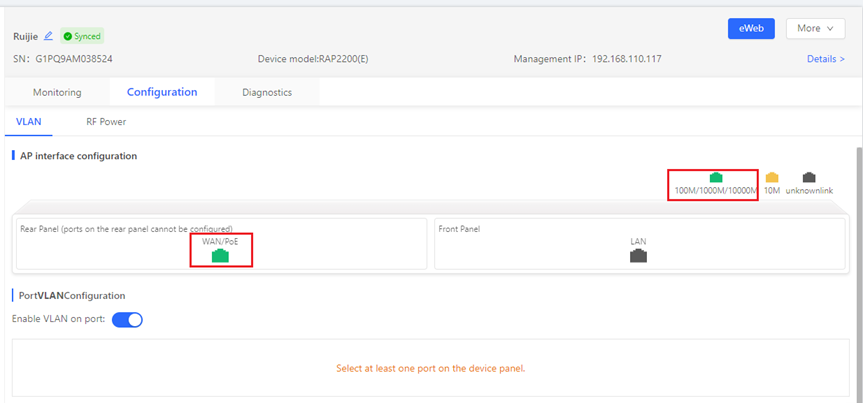Click the dark unknownlink legend port icon
Screen dimensions: 863x403
pos(809,177)
